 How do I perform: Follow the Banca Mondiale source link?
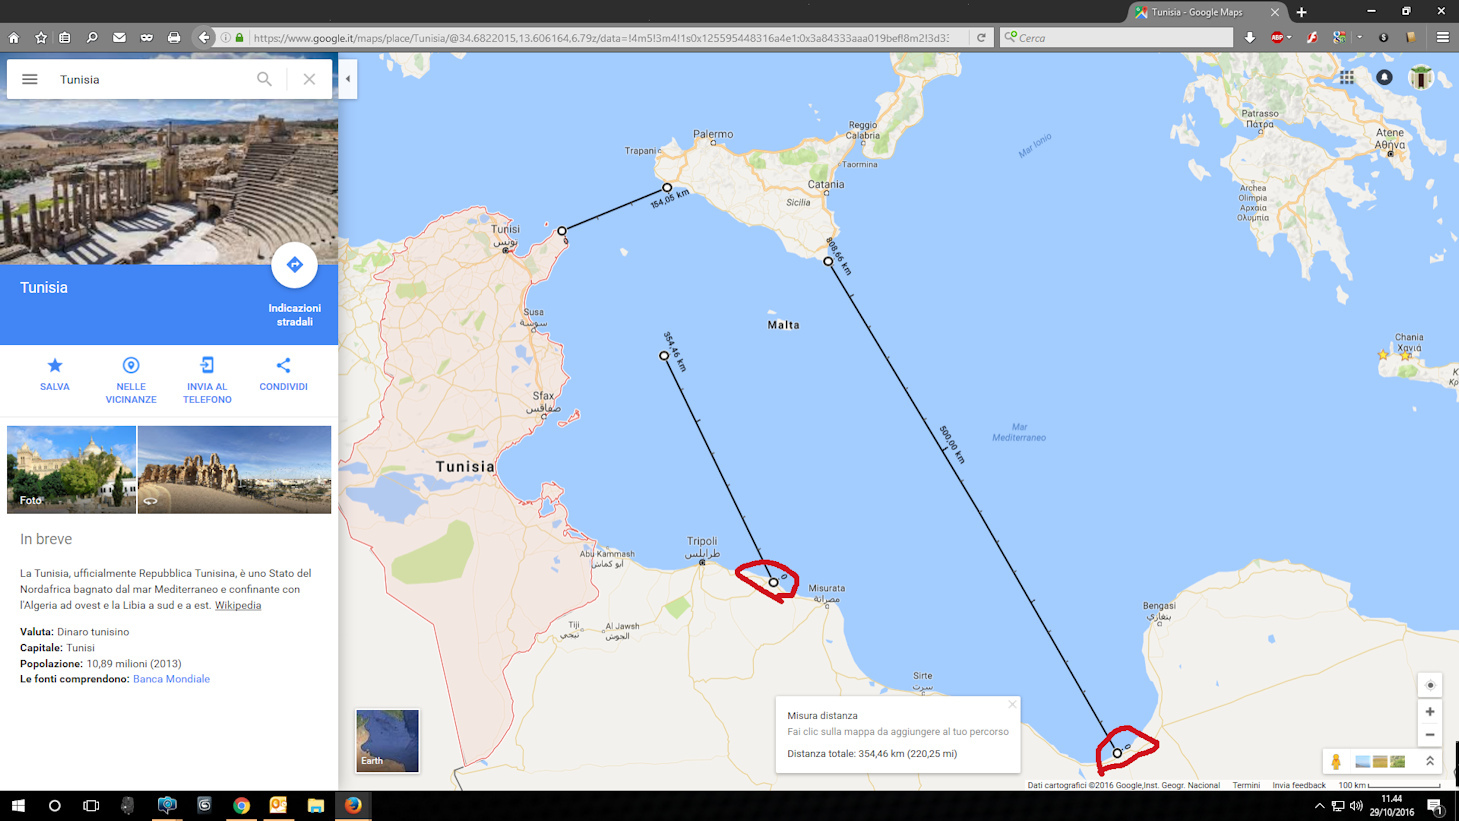click(x=171, y=679)
